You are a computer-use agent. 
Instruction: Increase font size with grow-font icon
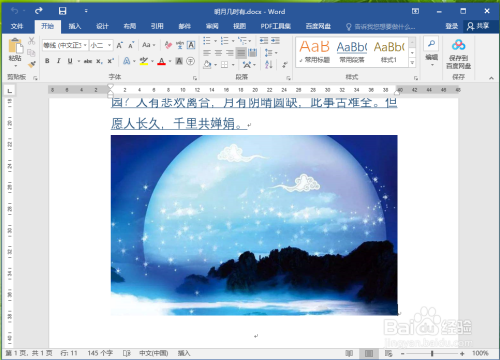(120, 45)
